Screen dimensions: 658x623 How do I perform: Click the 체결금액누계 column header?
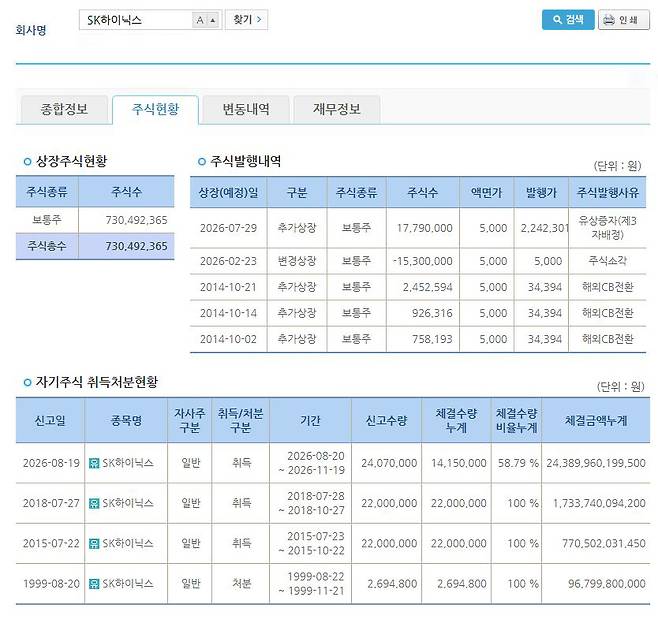point(596,420)
